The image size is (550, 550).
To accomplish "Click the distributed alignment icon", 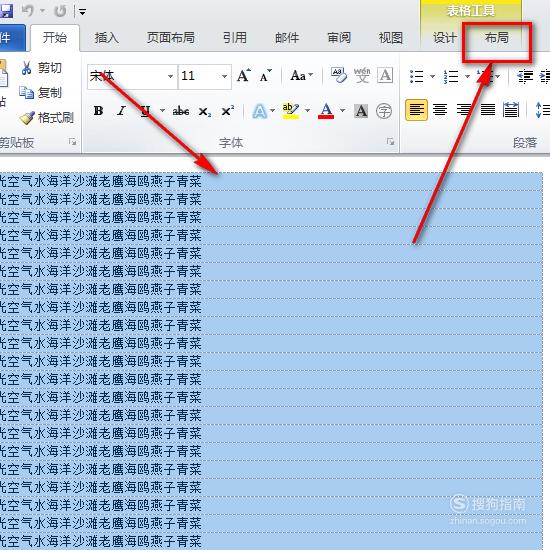I will point(511,110).
